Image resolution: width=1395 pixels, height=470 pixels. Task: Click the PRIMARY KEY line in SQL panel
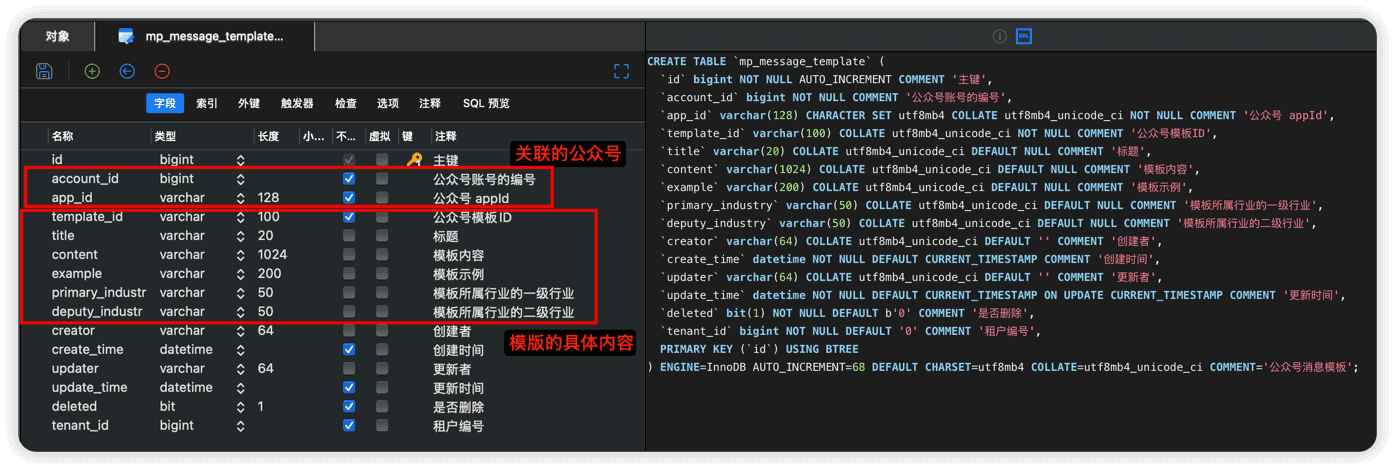coord(759,350)
